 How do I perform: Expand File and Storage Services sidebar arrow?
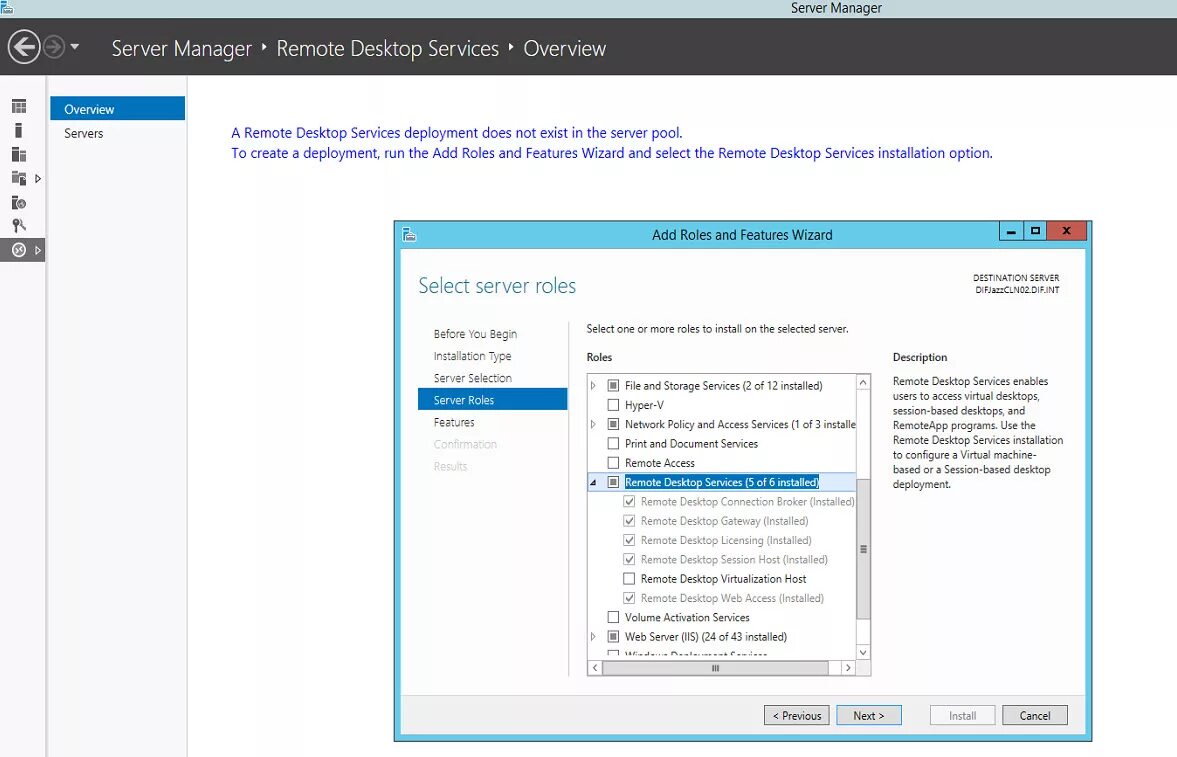tap(38, 179)
